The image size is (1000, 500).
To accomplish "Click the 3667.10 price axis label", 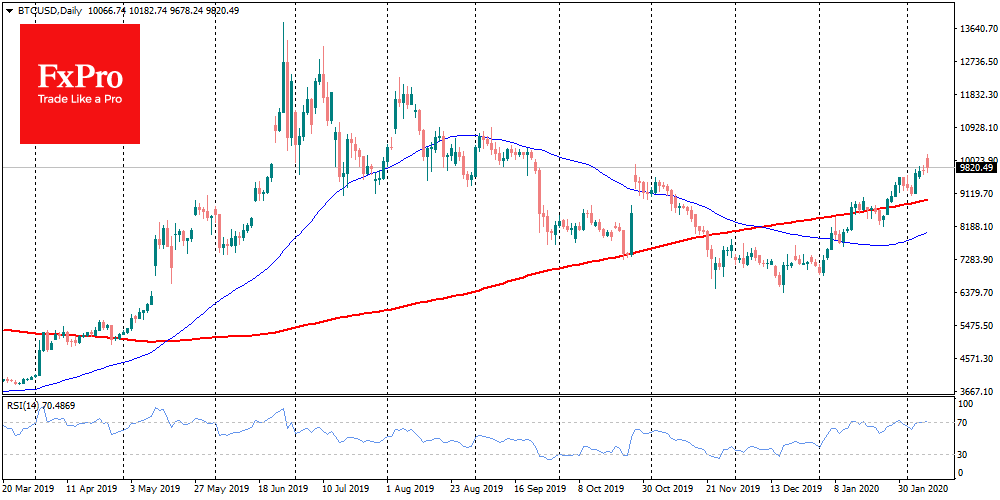I will point(977,391).
